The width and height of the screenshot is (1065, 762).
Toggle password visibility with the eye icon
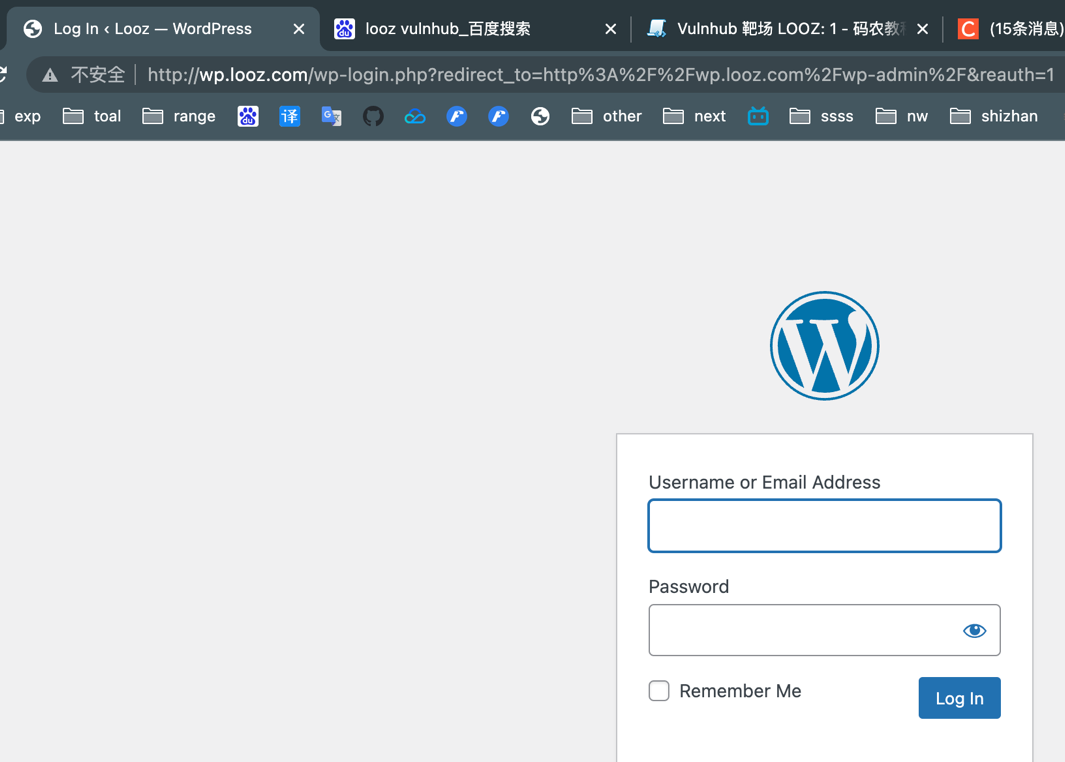975,630
